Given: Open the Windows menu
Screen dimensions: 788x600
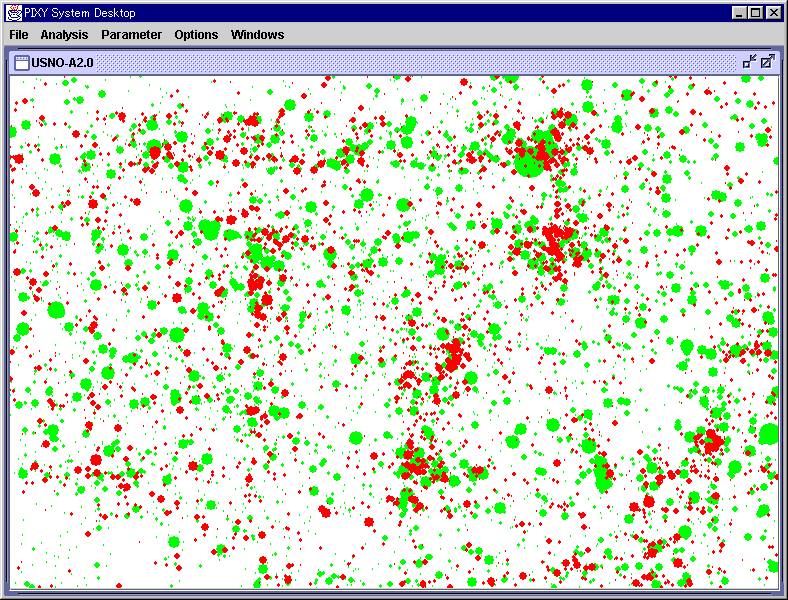Looking at the screenshot, I should (257, 35).
